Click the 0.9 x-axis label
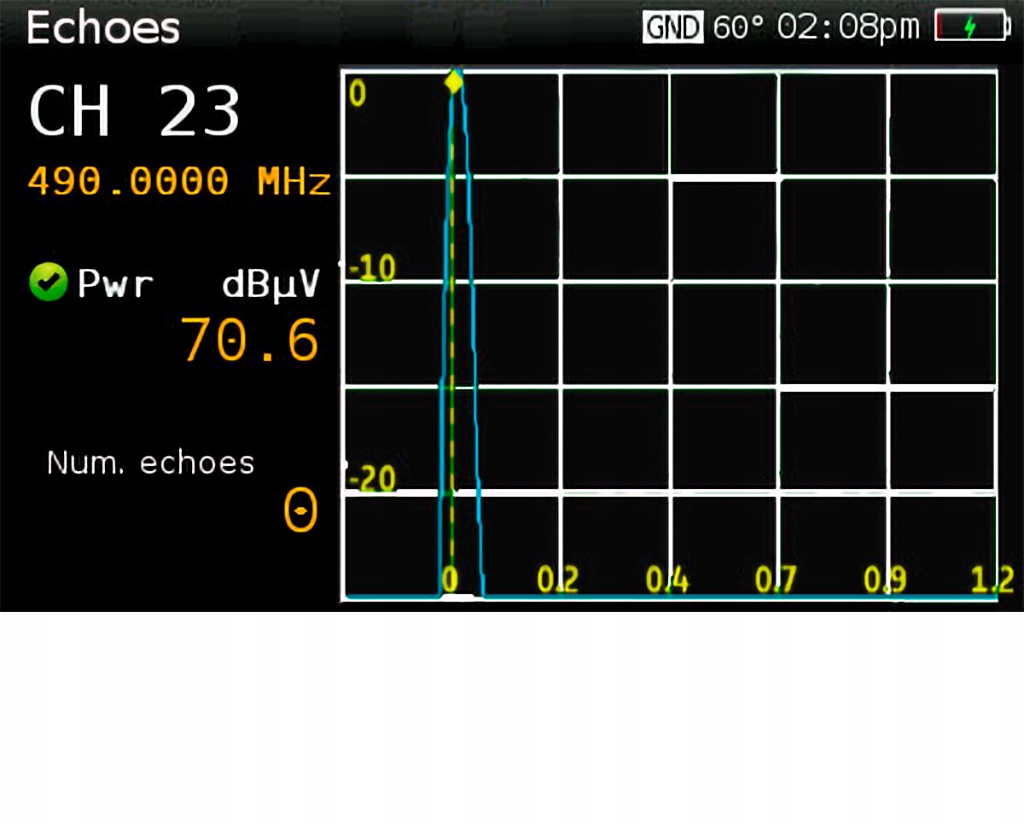The width and height of the screenshot is (1024, 825). (x=885, y=579)
